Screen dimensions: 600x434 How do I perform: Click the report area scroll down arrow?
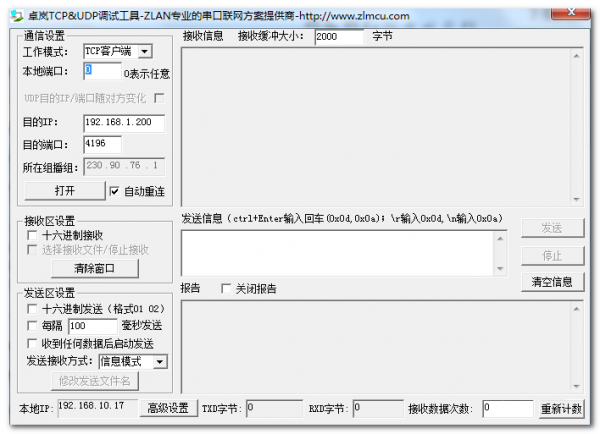point(576,386)
